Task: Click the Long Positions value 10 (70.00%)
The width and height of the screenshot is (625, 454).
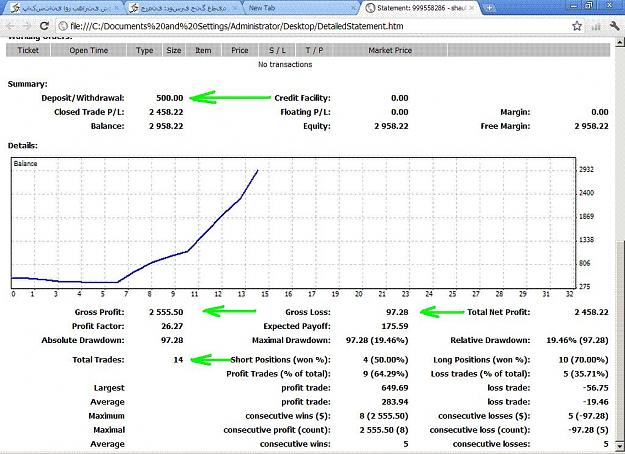Action: point(583,360)
